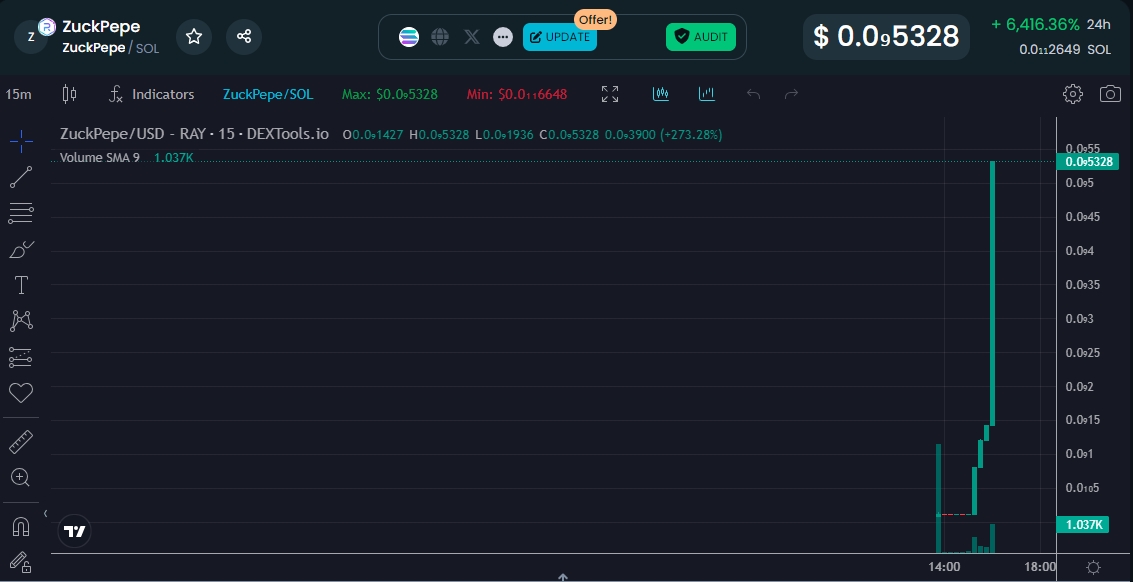Open the more options ellipsis menu

pos(503,37)
